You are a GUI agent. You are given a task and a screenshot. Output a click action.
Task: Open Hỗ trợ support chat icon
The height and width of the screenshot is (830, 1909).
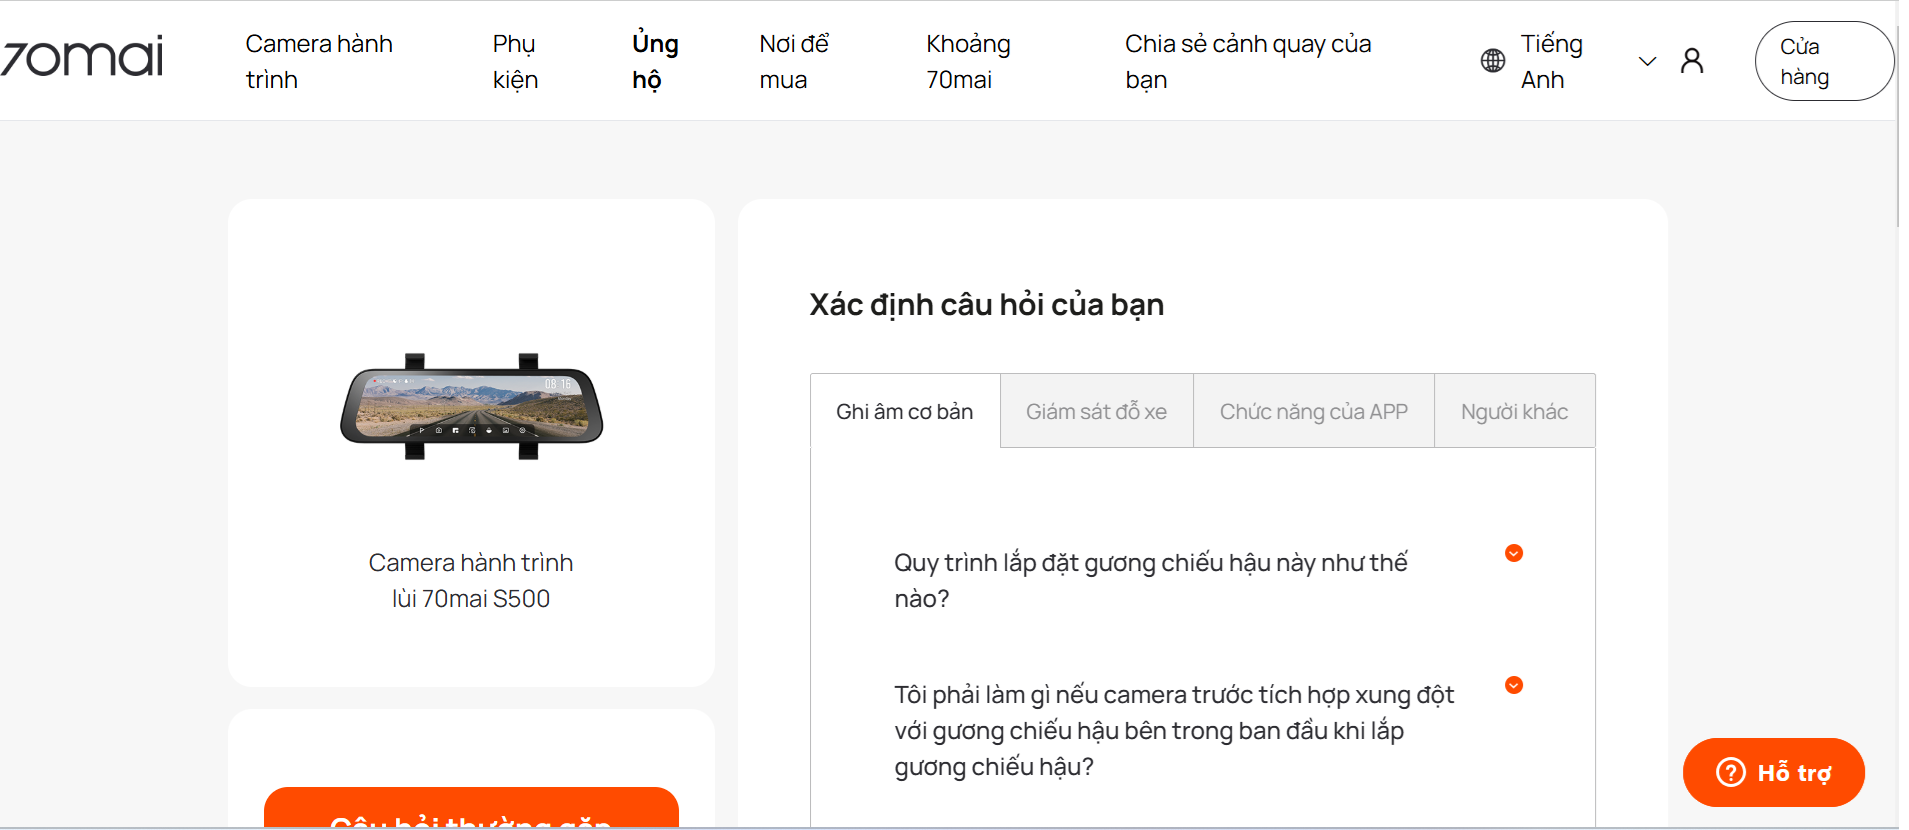1773,772
